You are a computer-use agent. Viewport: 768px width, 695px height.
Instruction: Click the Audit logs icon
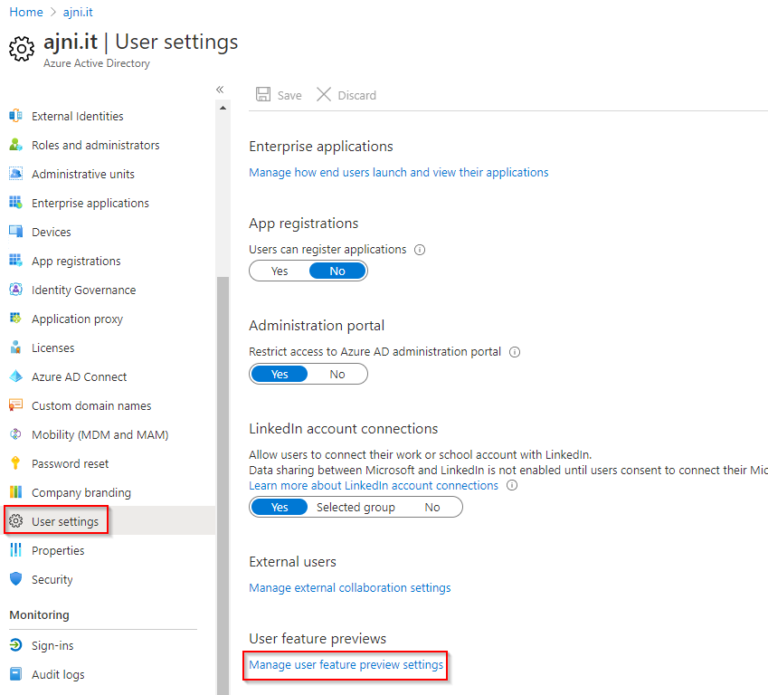16,674
